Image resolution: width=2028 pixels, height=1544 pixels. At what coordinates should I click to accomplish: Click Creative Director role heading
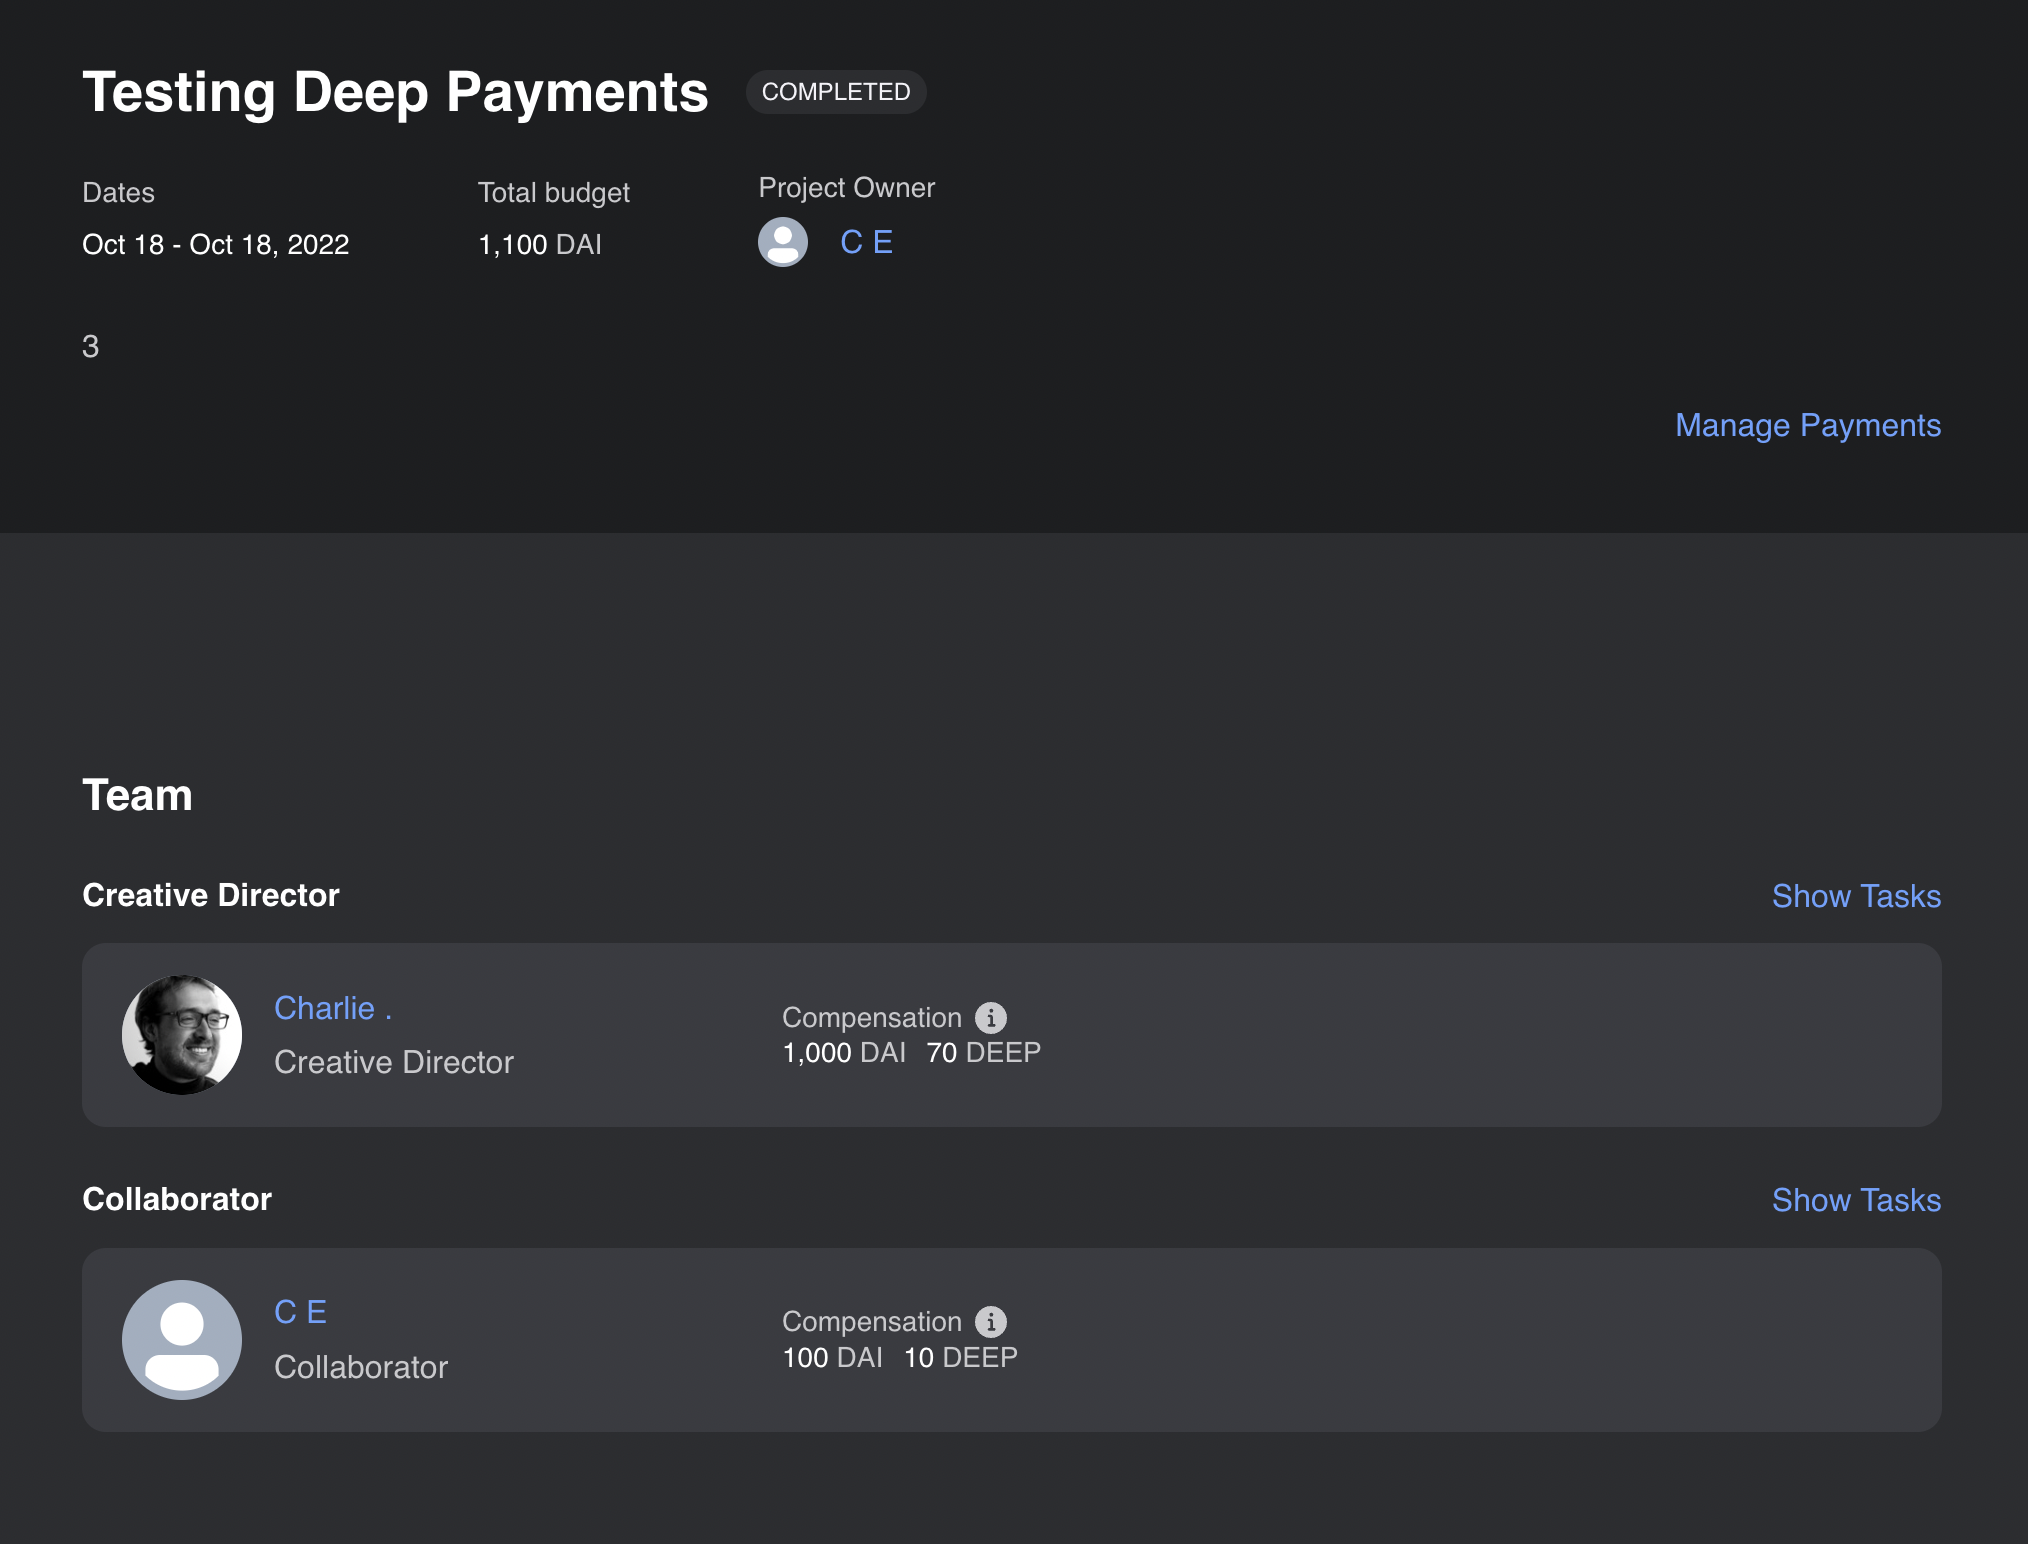point(211,895)
